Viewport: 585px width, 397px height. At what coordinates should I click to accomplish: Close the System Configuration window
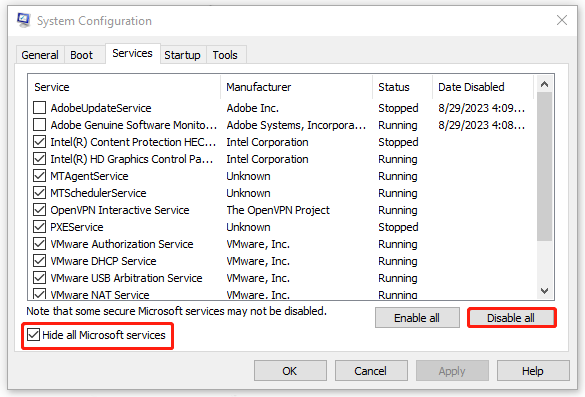[x=562, y=20]
